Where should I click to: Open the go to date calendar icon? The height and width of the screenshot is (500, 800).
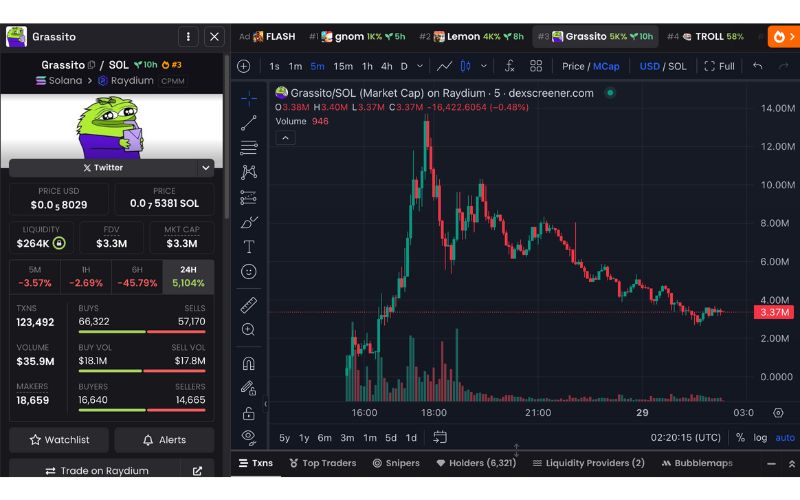pyautogui.click(x=440, y=437)
